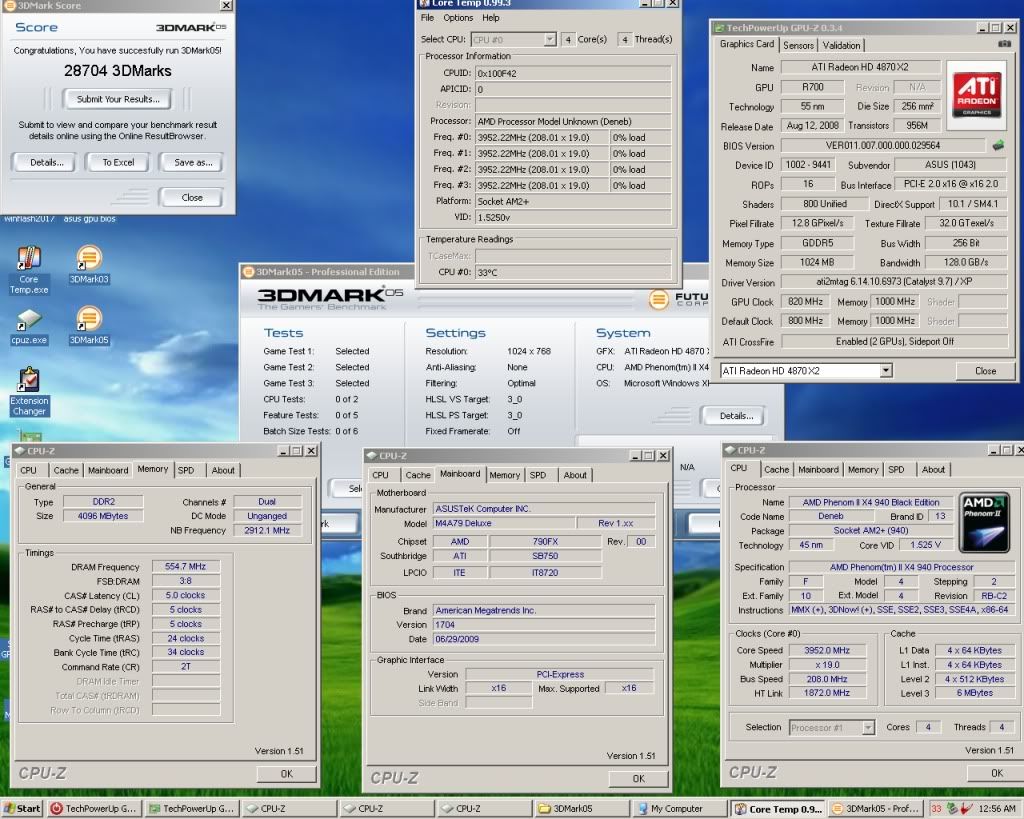Open the Core Temp.exe desktop icon

[29, 269]
